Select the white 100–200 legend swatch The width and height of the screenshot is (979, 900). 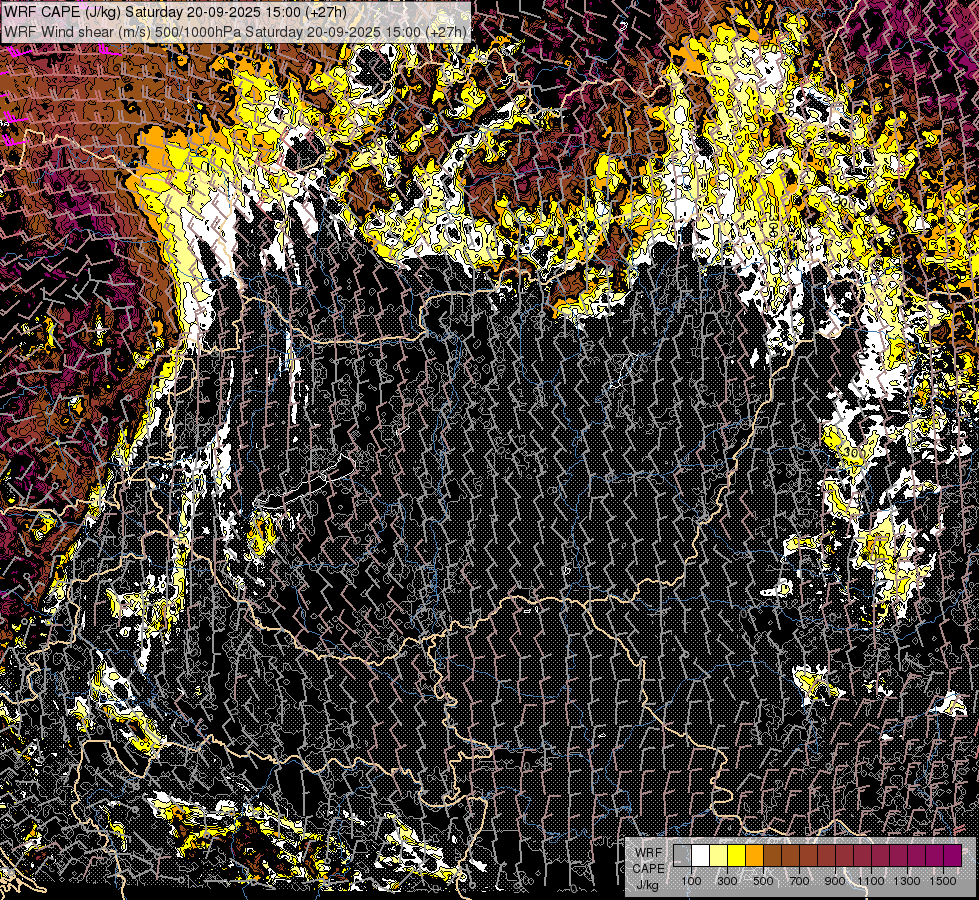[x=701, y=855]
